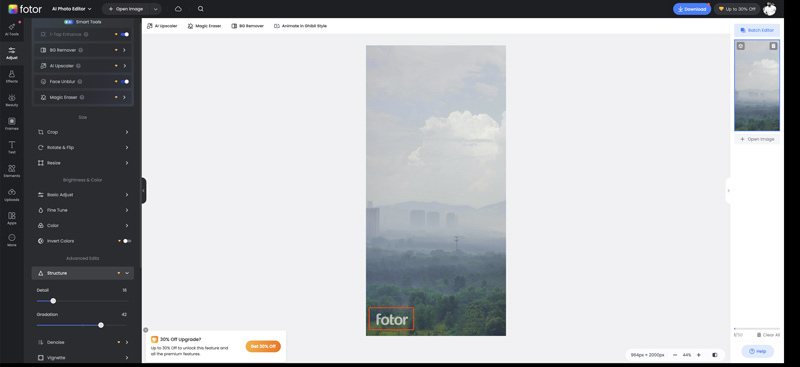Select the Adjust sidebar panel
Screen dimensions: 800x367
pos(12,53)
